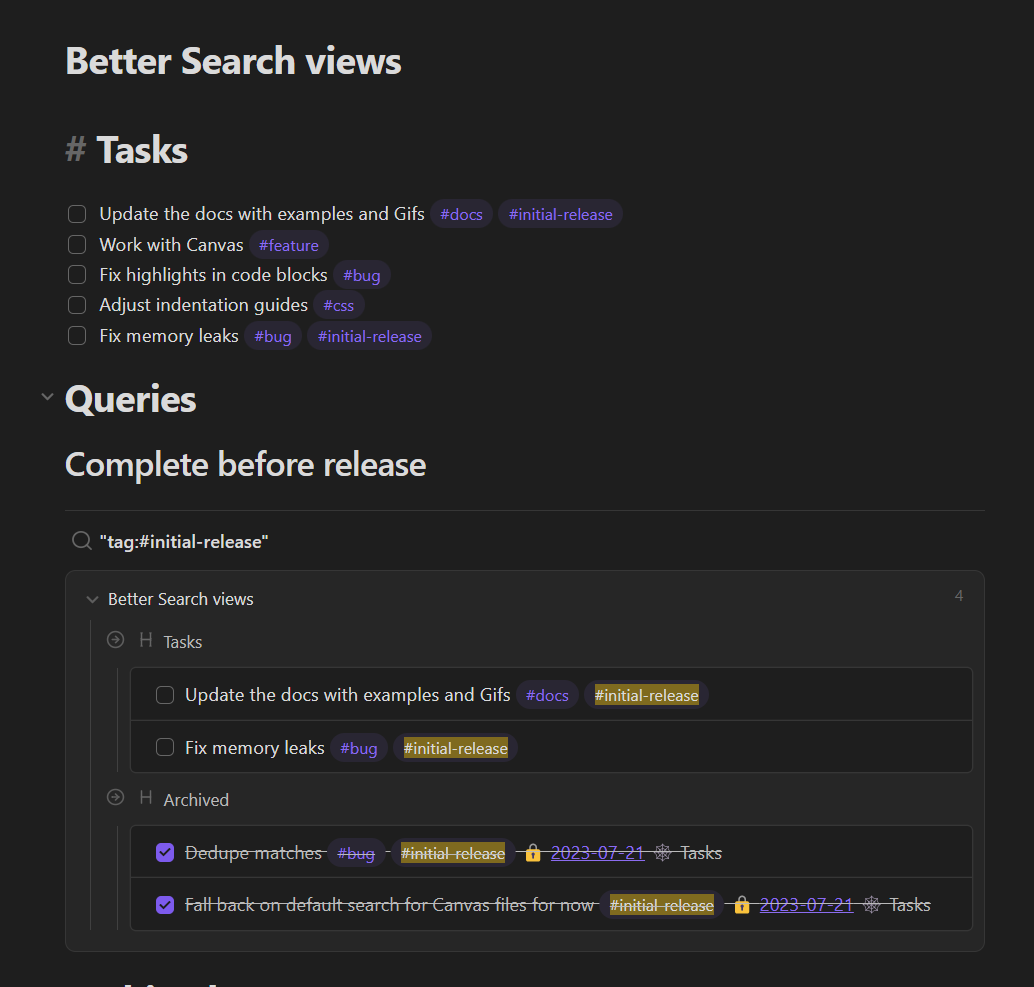Uncheck the completed Dedupe matches checkbox
This screenshot has height=987, width=1034.
coord(164,852)
